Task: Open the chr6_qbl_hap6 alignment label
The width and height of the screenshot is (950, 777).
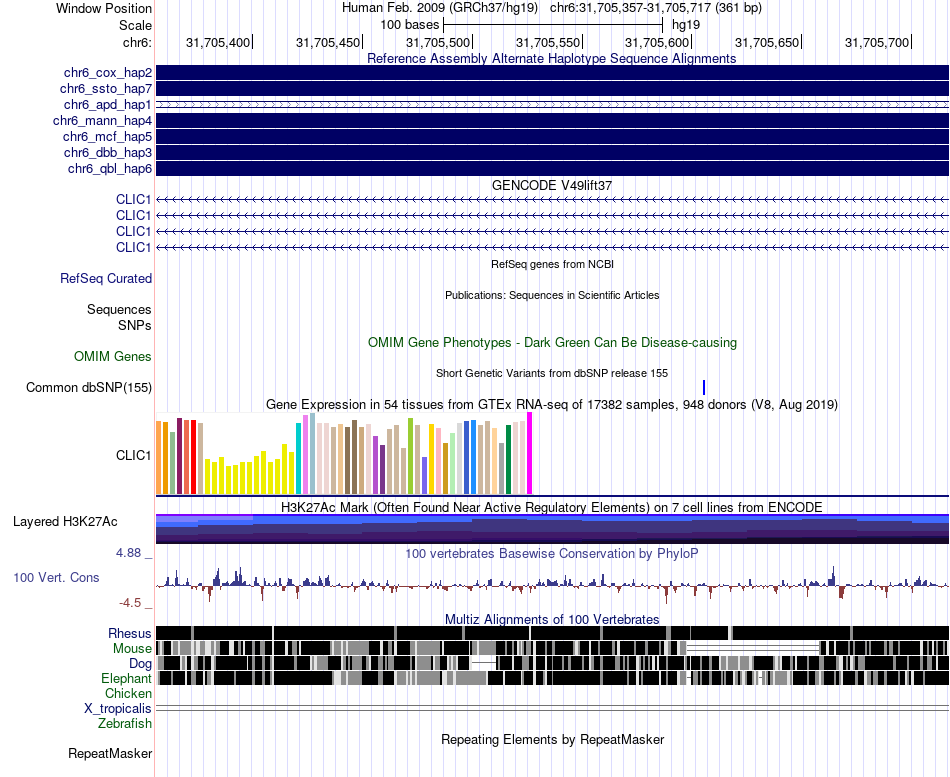Action: point(110,168)
